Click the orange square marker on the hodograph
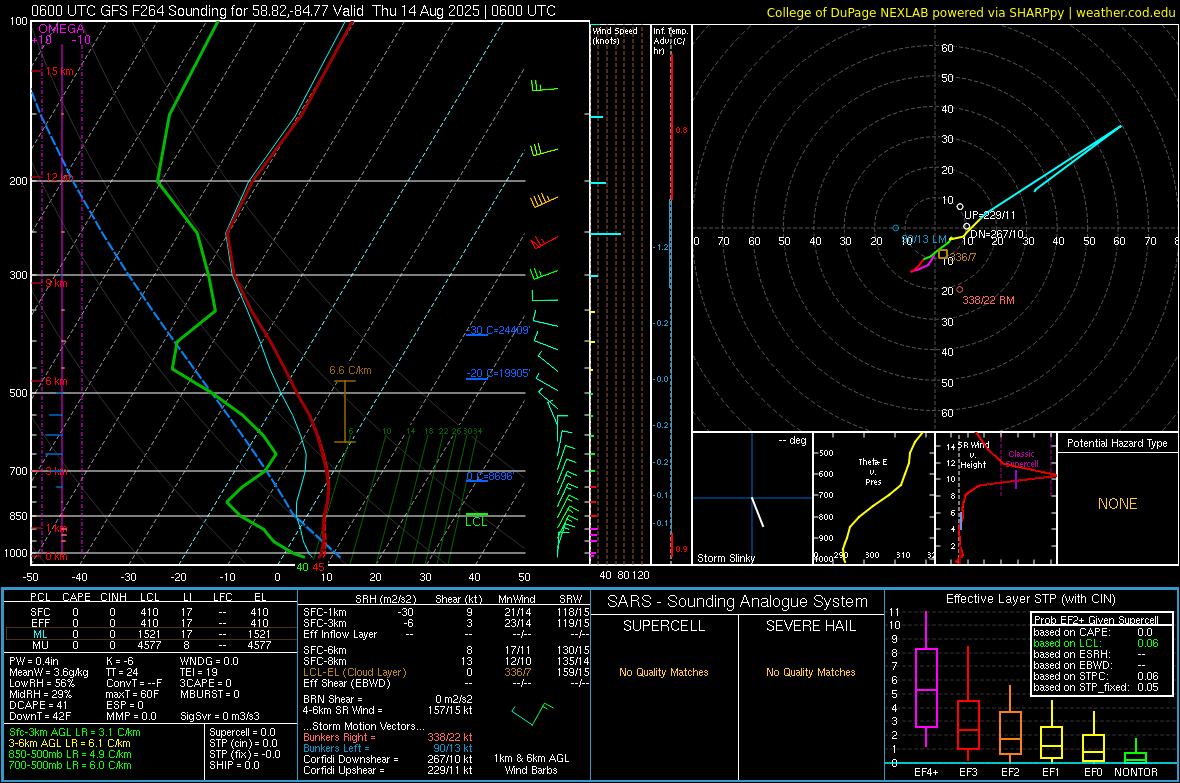1180x783 pixels. 943,254
